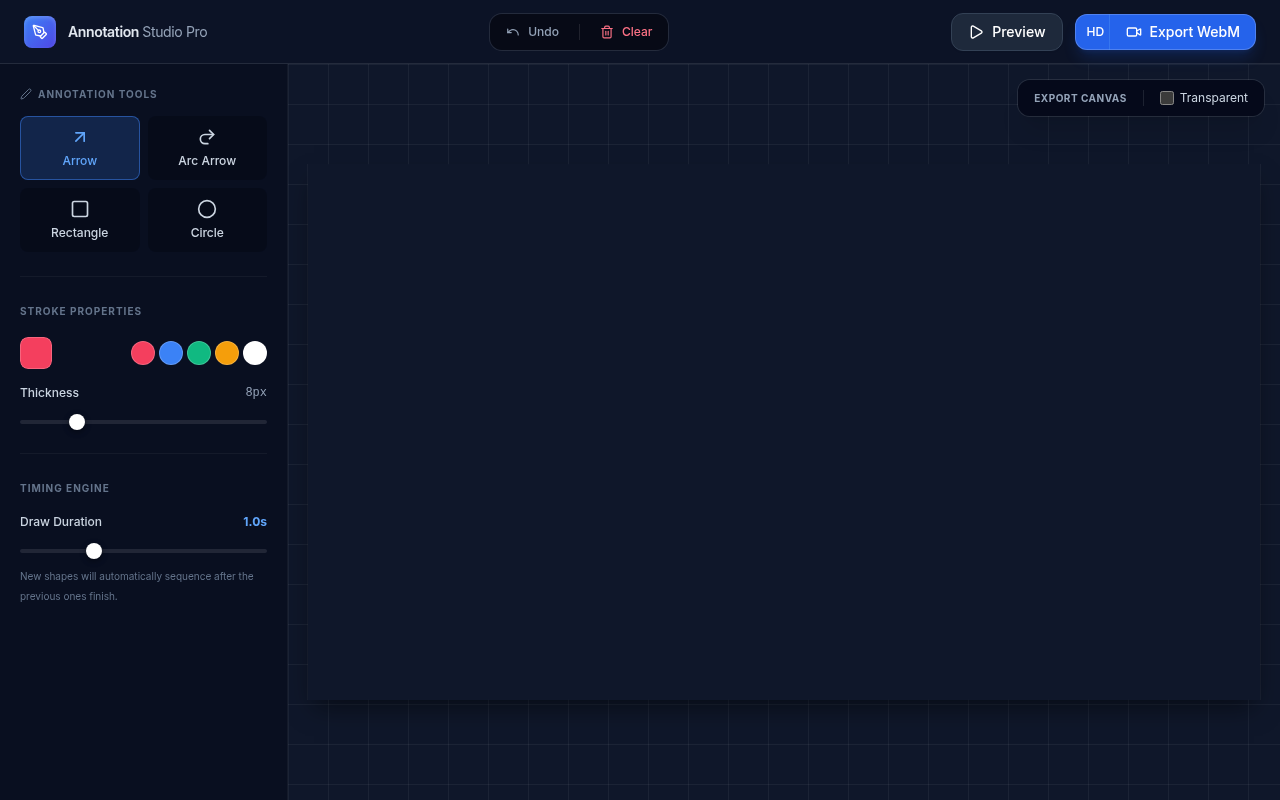
Task: Set stroke color to white
Action: point(255,353)
